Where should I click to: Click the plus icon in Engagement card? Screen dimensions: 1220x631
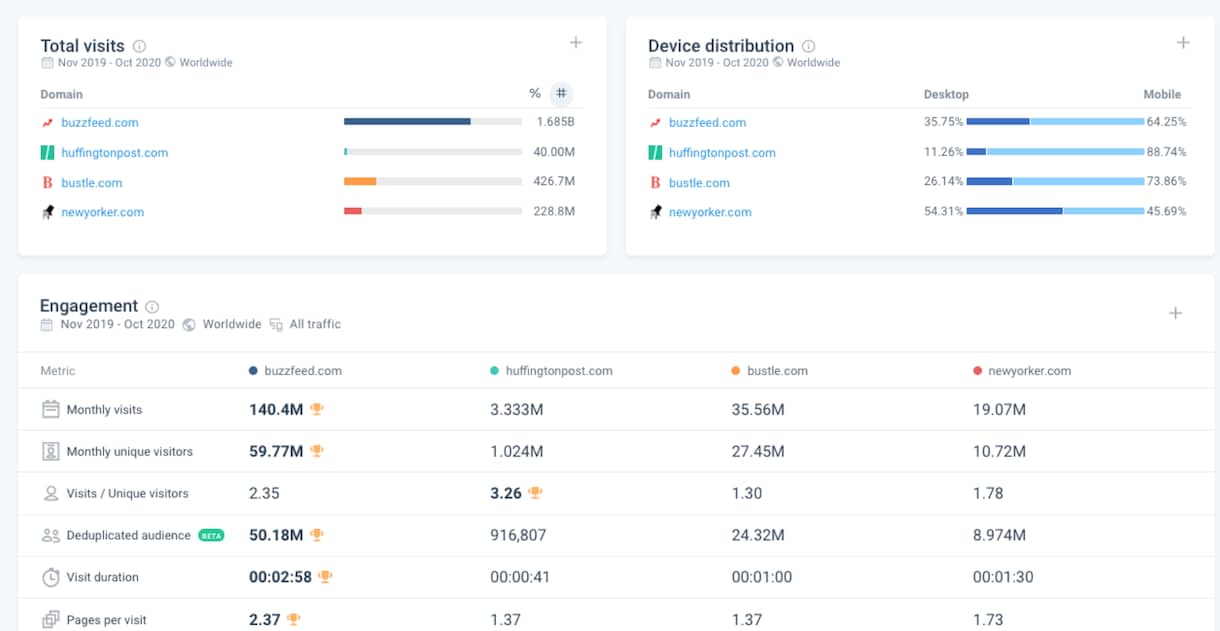point(1176,313)
